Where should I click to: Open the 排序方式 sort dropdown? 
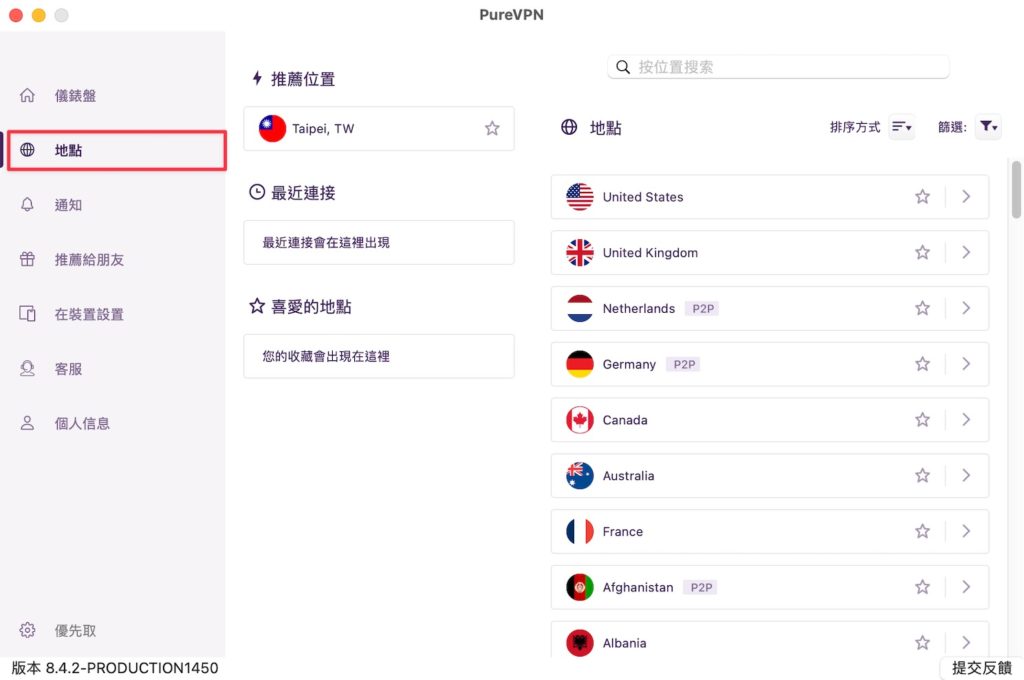click(x=901, y=127)
